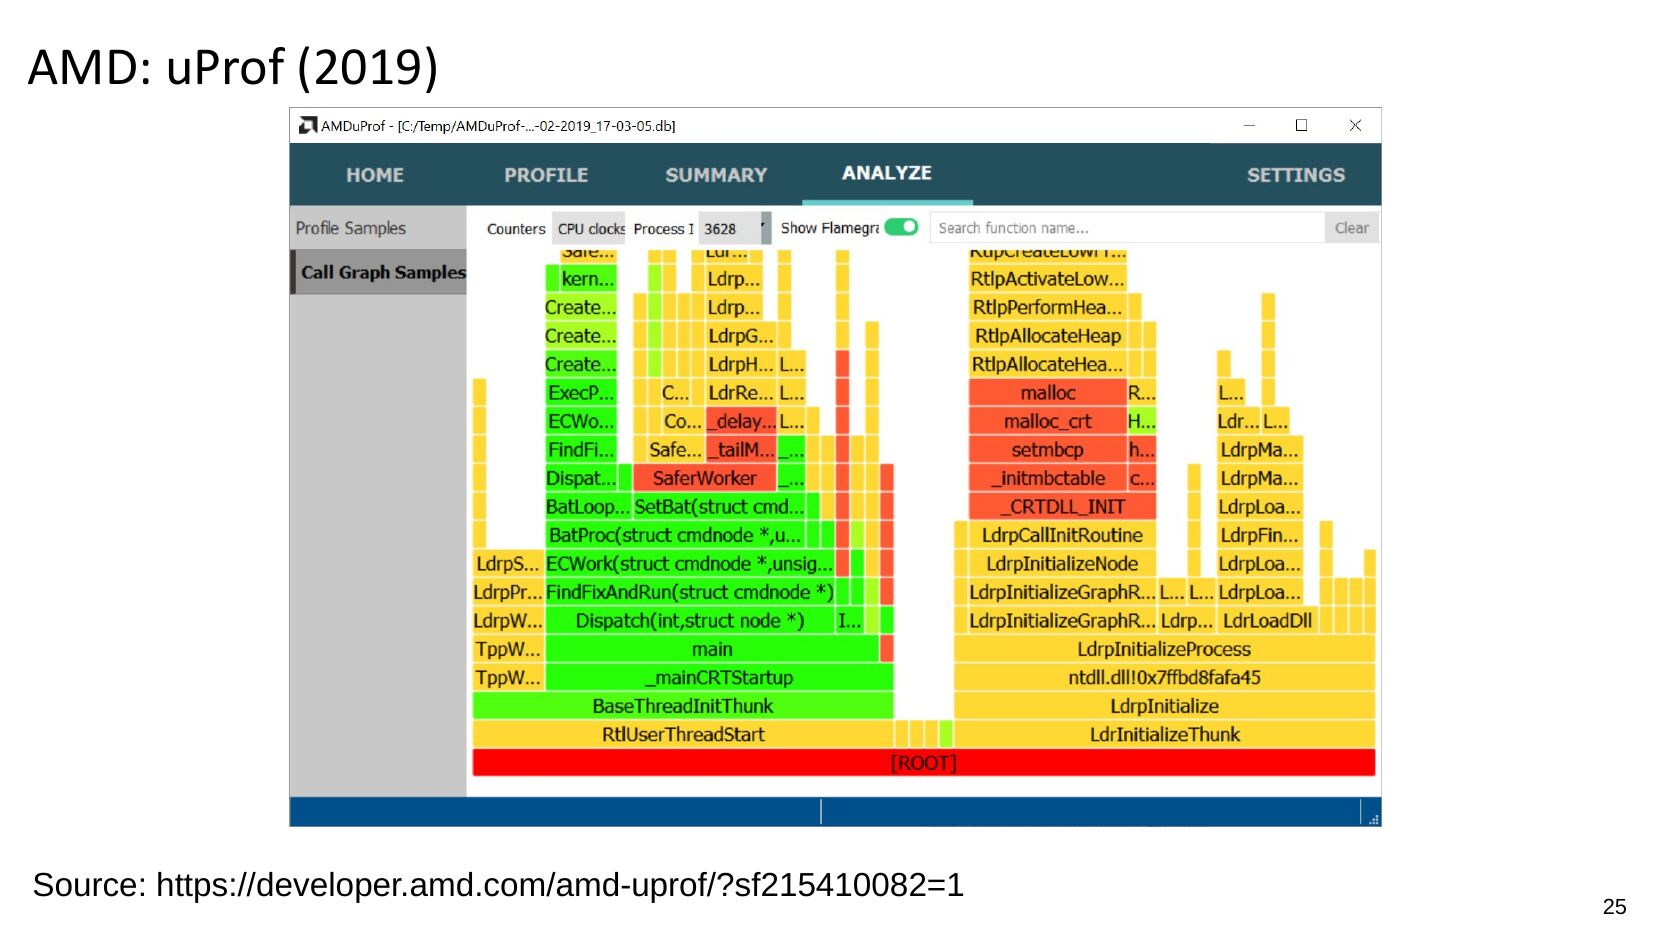1654x931 pixels.
Task: Toggle the Show Flamegraph switch
Action: click(x=901, y=227)
